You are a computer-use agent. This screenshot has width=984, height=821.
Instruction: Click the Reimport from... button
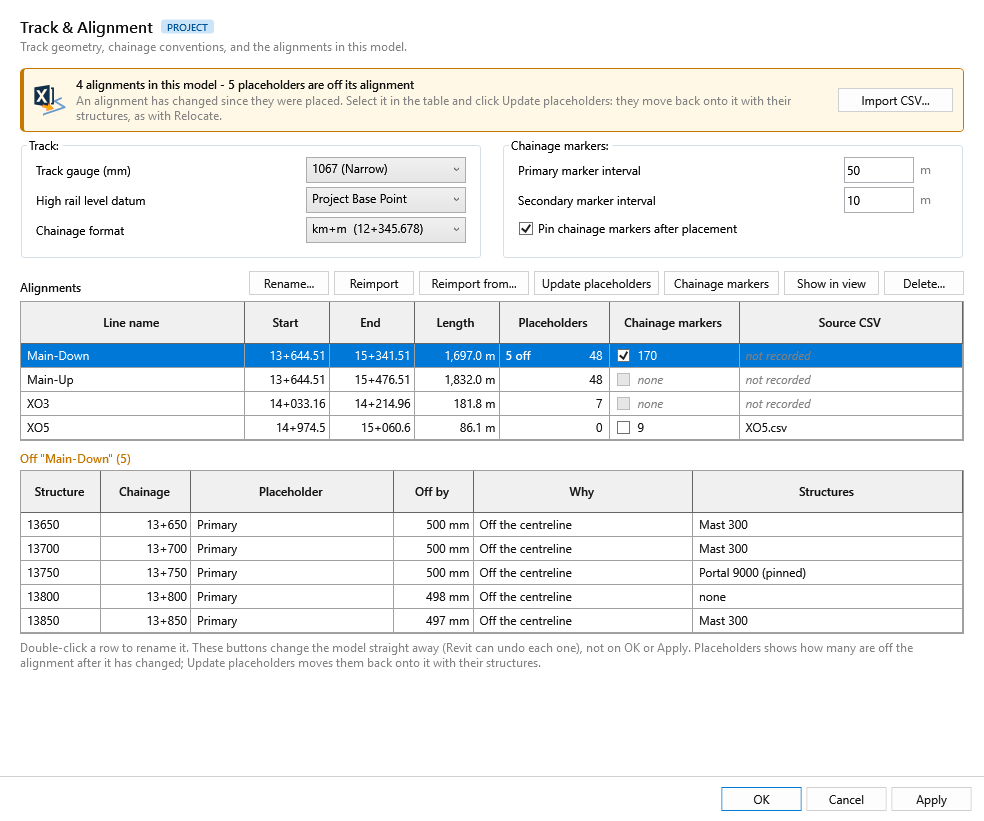[474, 284]
